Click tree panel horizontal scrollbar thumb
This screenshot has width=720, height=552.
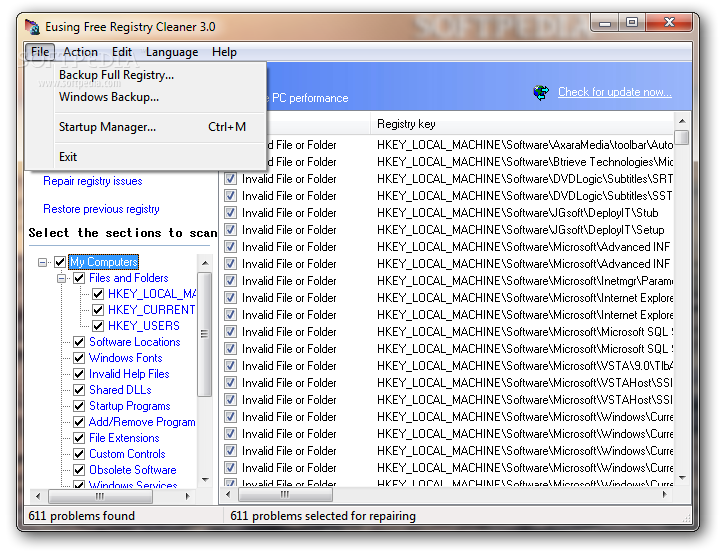click(100, 496)
